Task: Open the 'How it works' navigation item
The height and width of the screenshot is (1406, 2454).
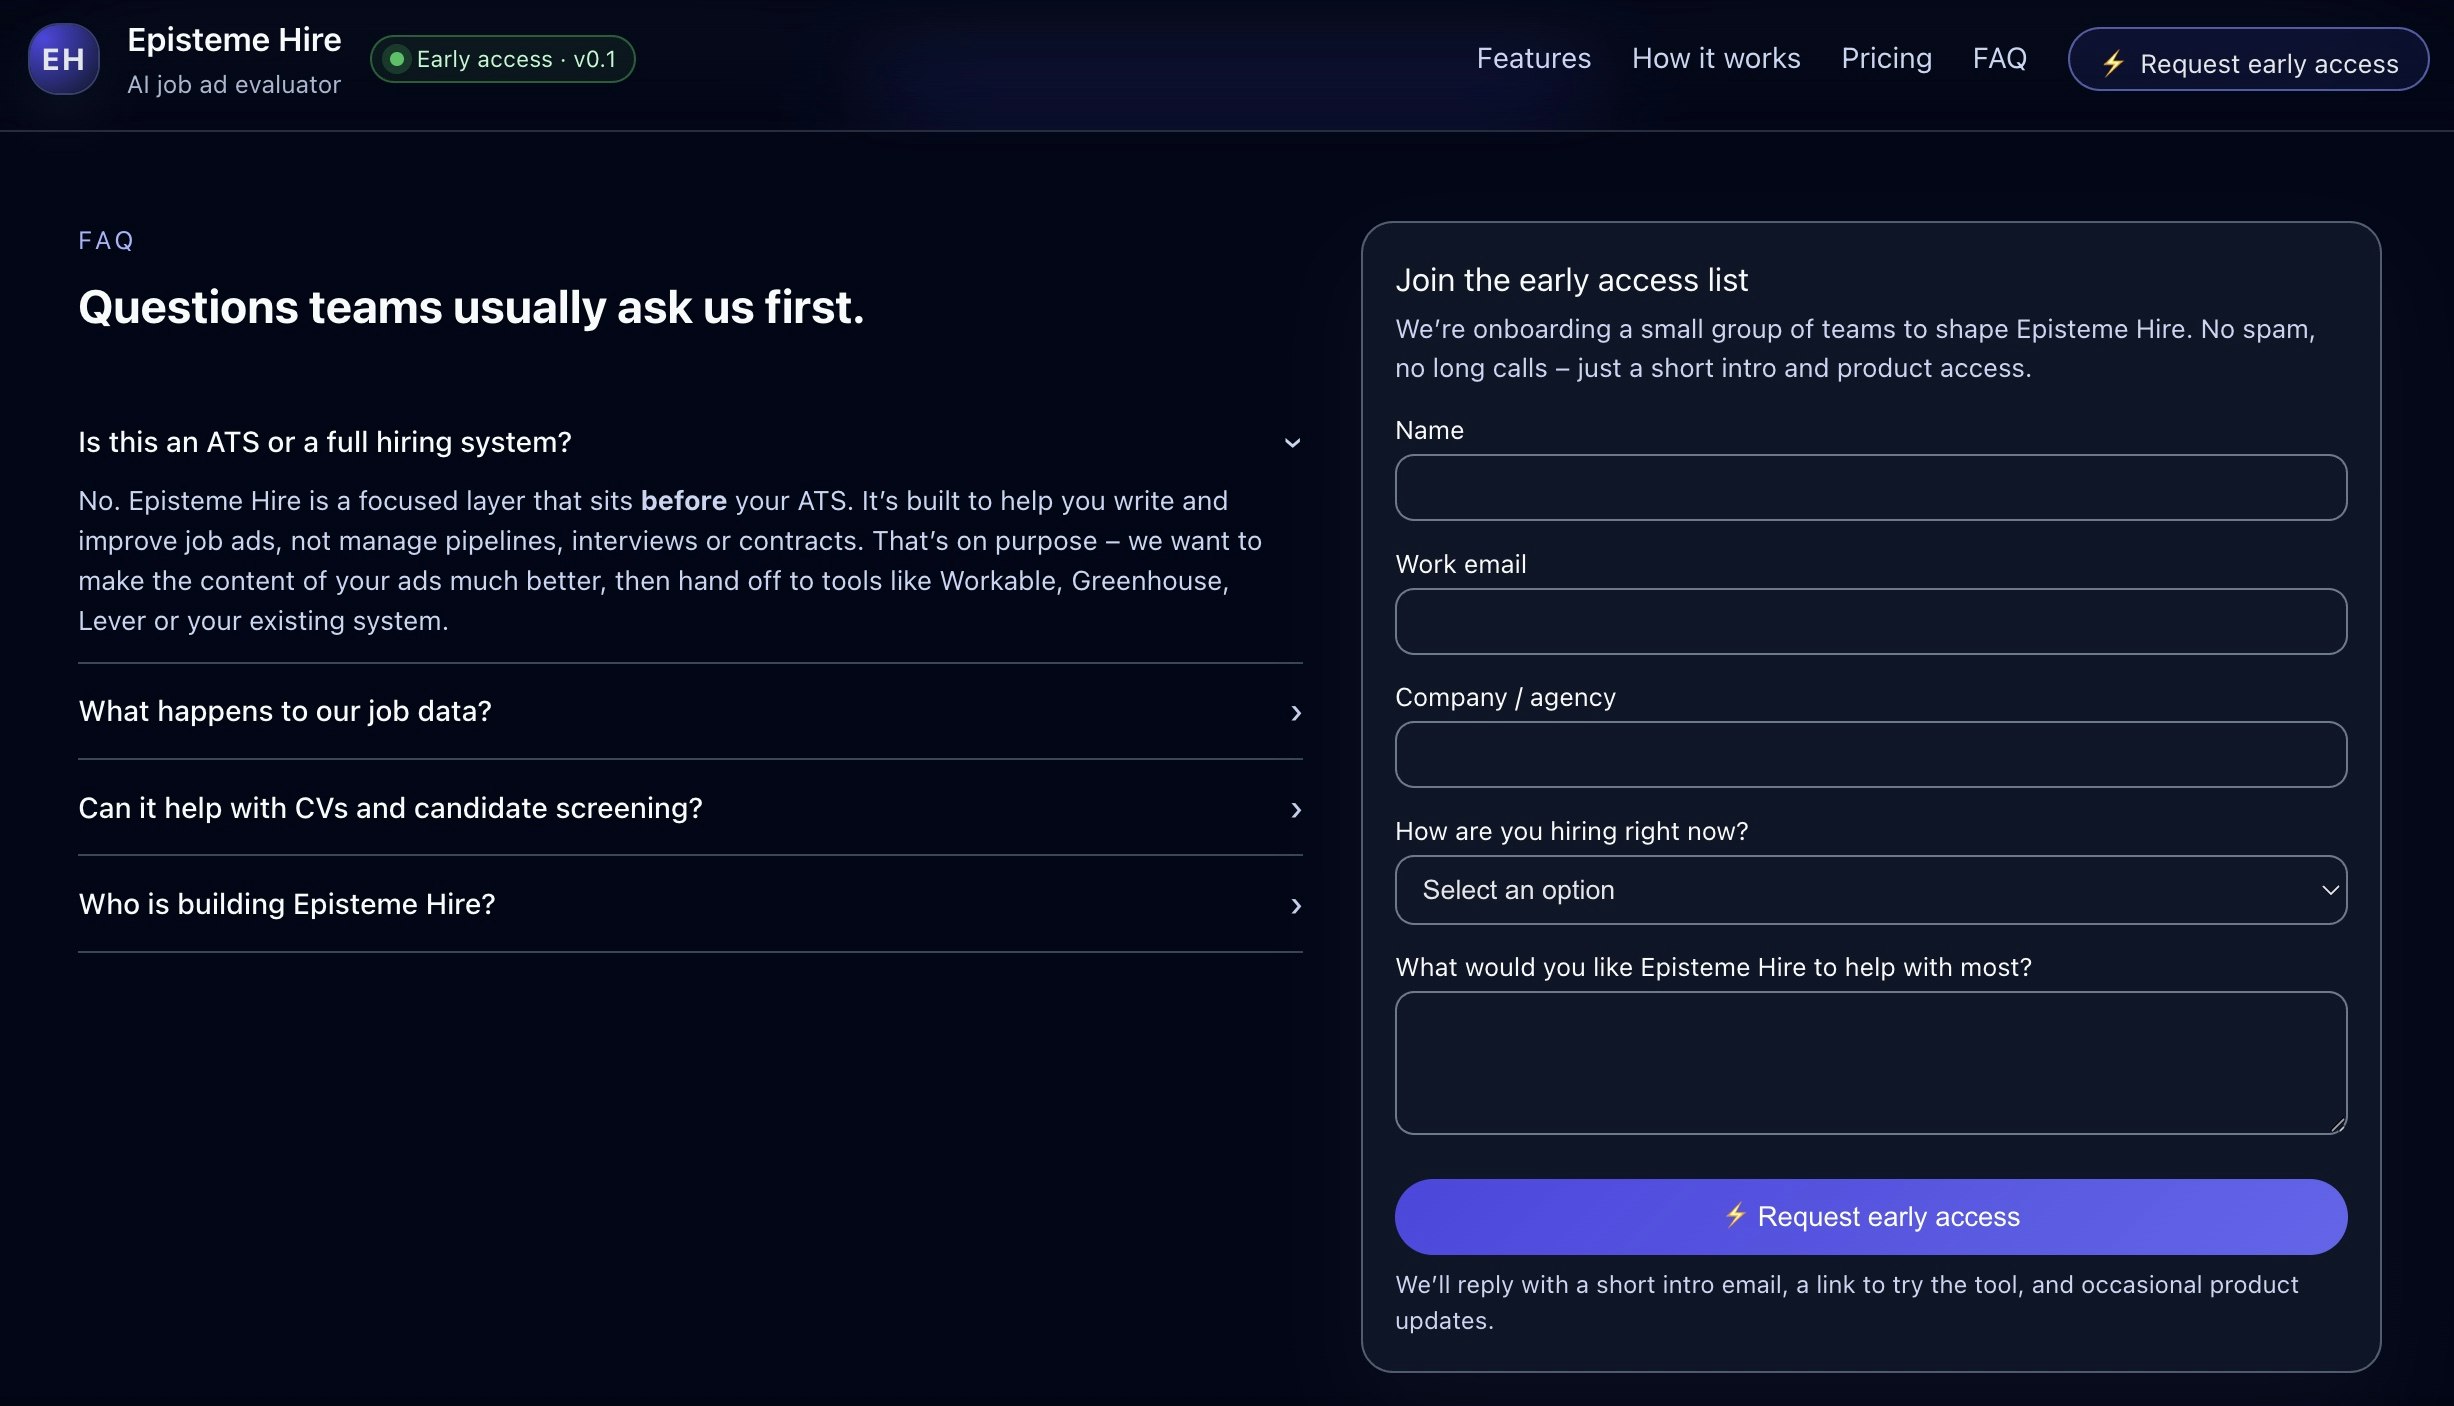Action: coord(1715,58)
